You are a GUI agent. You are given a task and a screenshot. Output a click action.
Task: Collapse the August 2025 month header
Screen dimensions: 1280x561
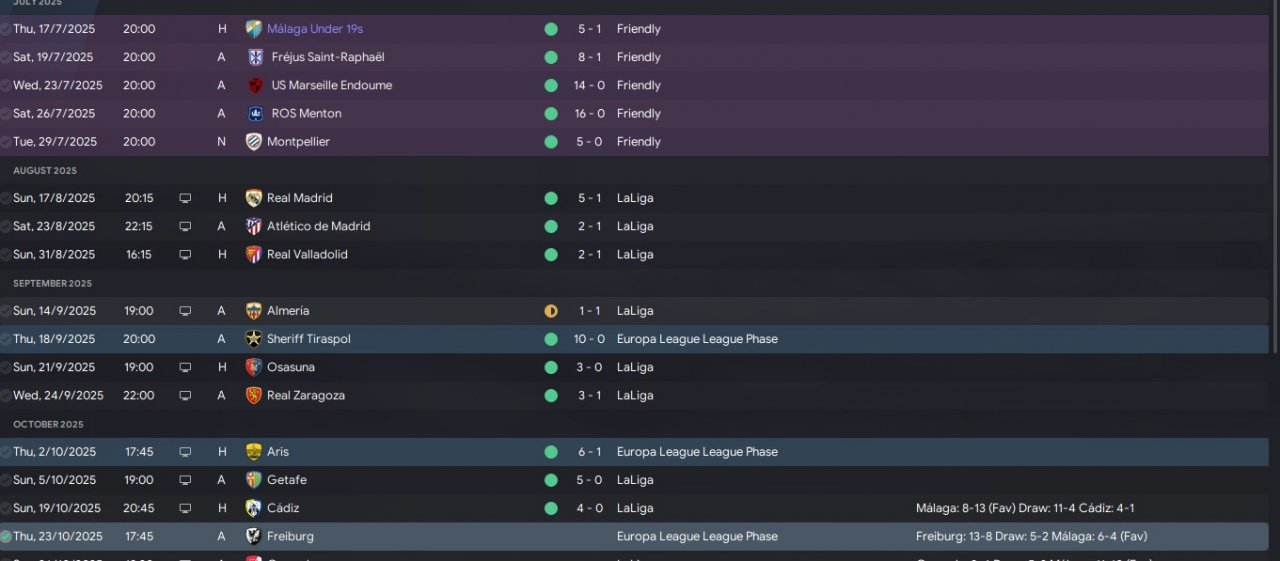[45, 171]
